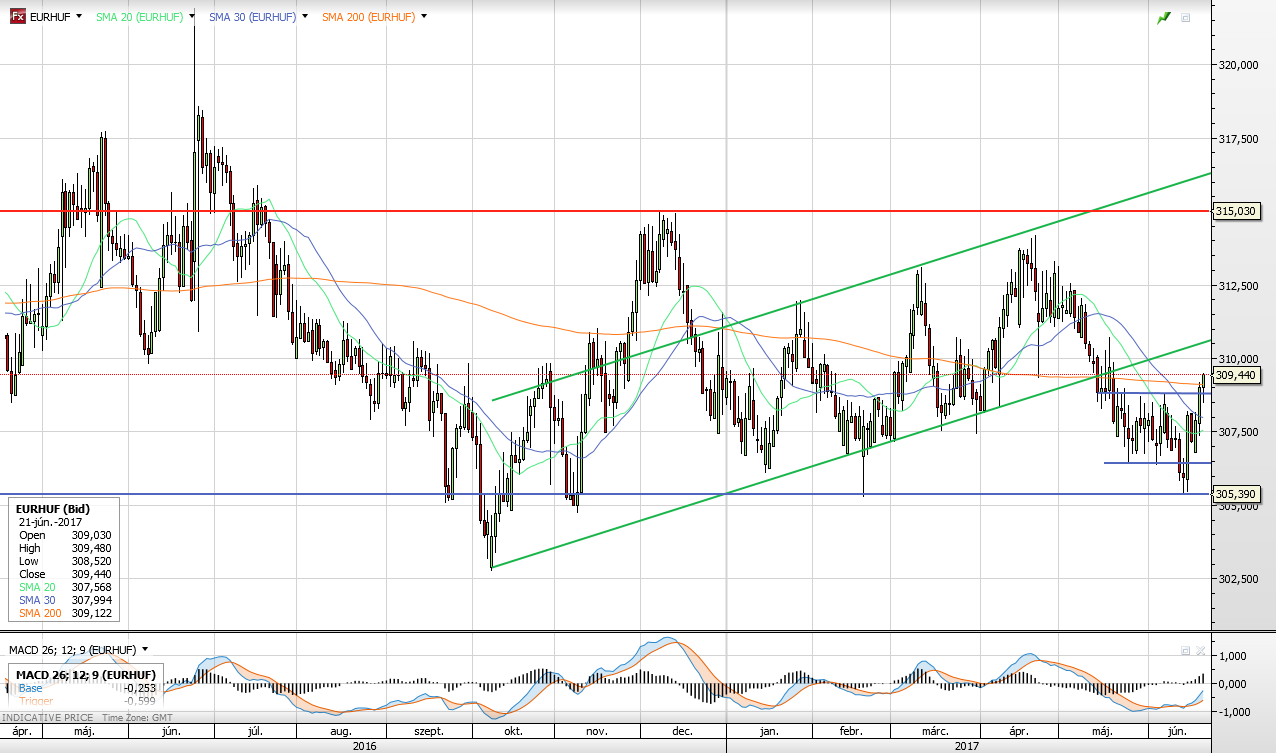Click the júl. month label

pyautogui.click(x=256, y=732)
